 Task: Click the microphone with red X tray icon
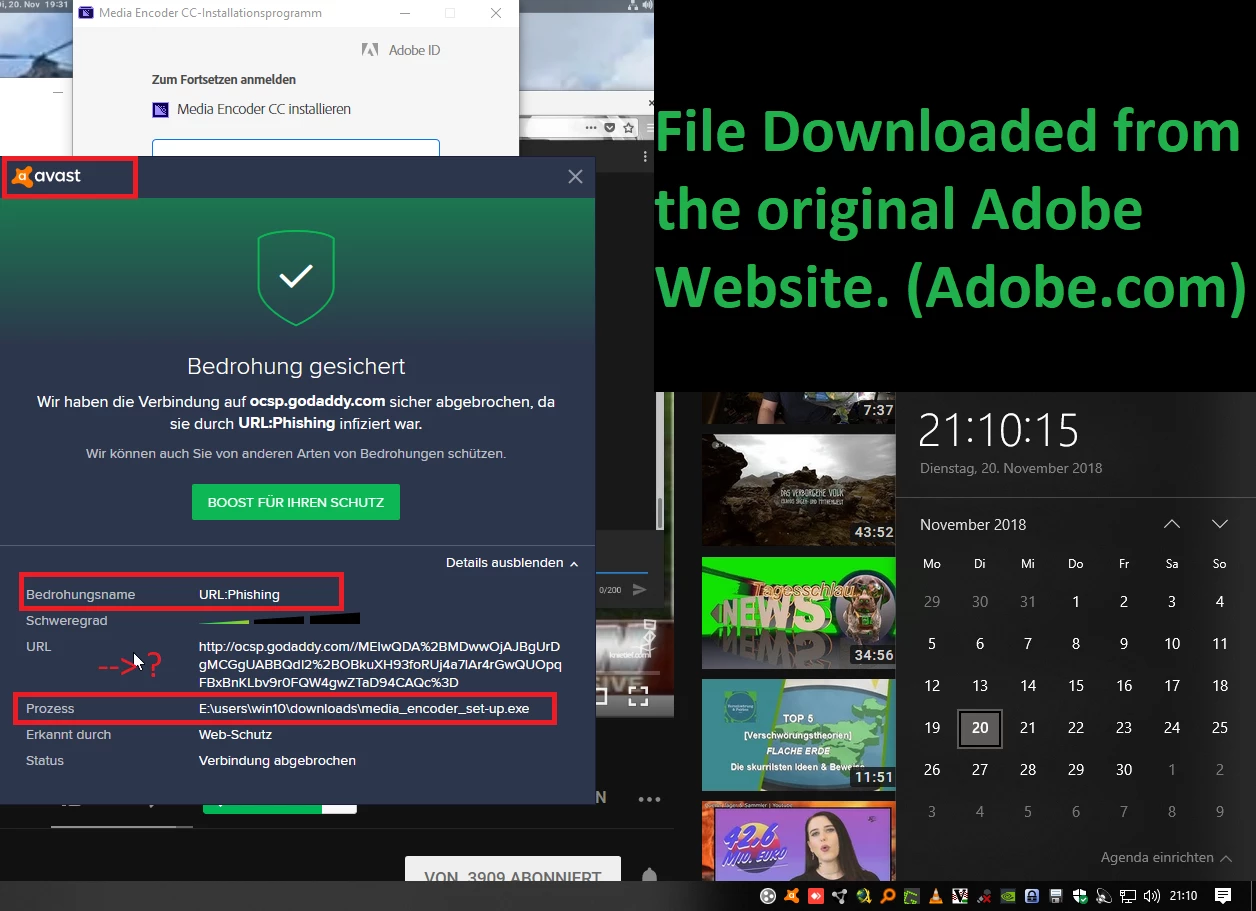[x=984, y=896]
